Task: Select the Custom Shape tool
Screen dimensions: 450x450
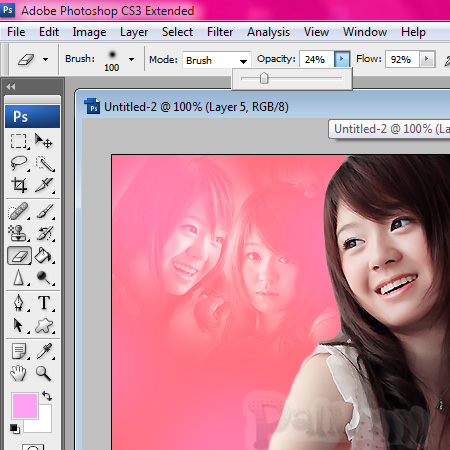Action: click(44, 325)
